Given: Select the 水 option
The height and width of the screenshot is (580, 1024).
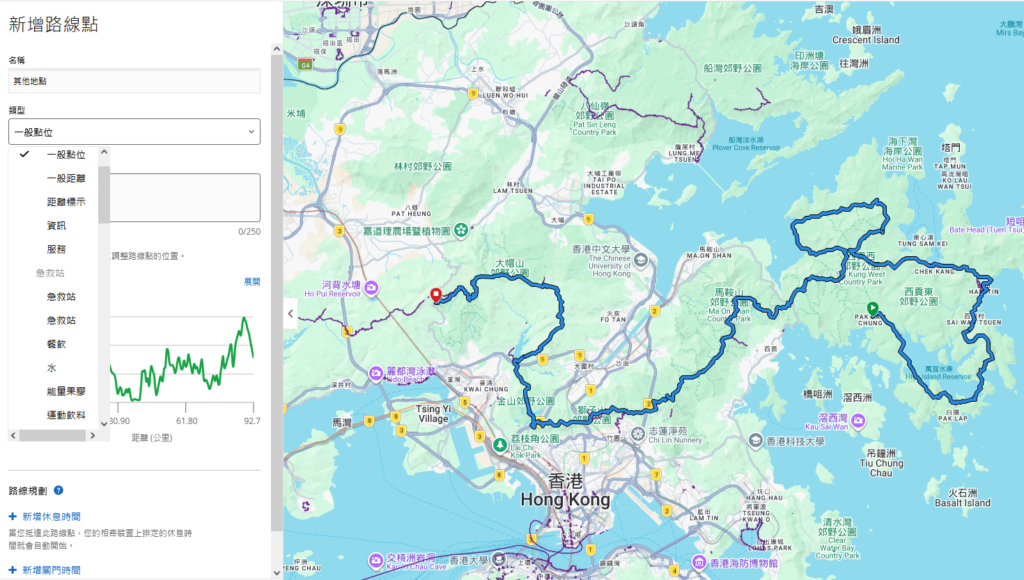Looking at the screenshot, I should pyautogui.click(x=54, y=368).
